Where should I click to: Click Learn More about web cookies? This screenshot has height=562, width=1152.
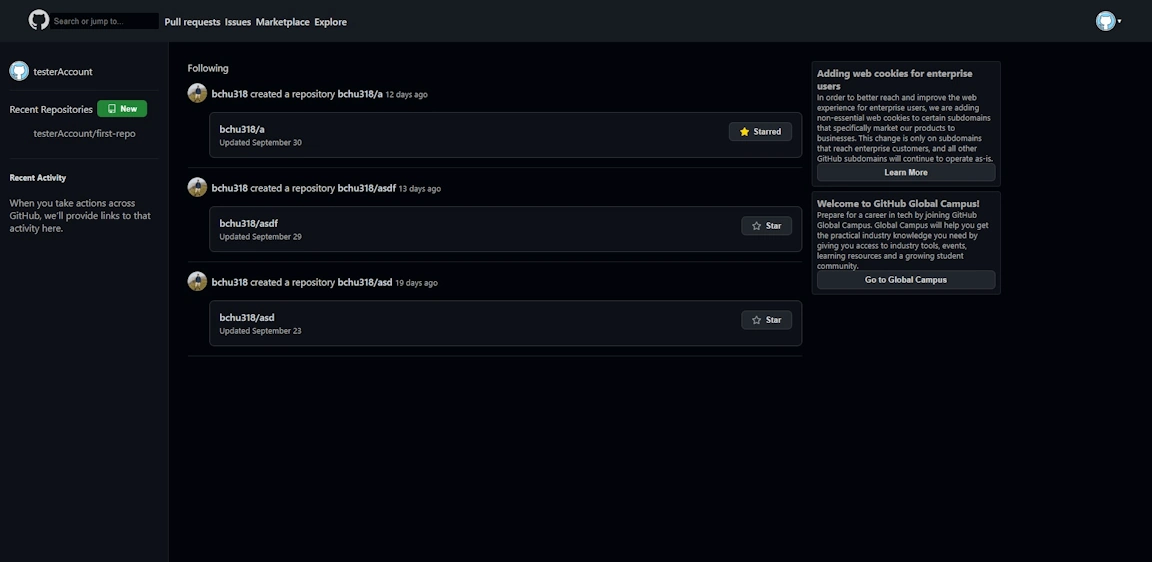pyautogui.click(x=905, y=173)
